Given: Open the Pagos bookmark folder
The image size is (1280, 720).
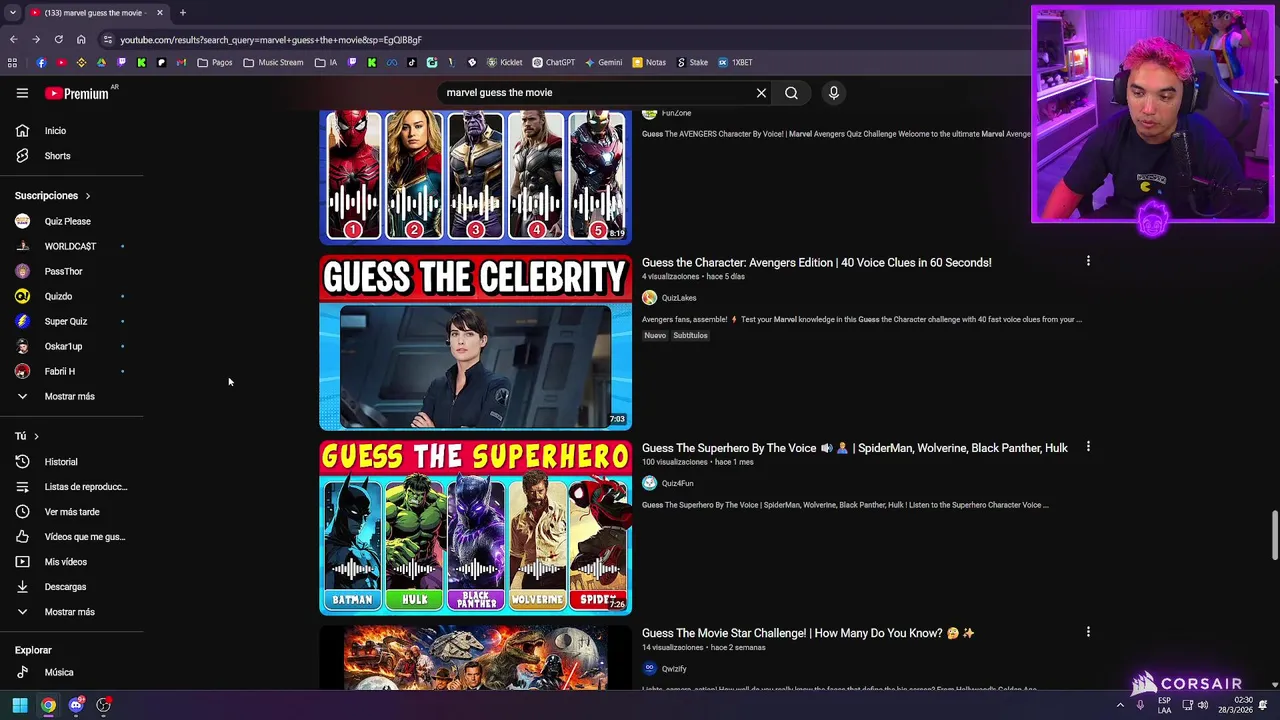Looking at the screenshot, I should click(x=215, y=62).
